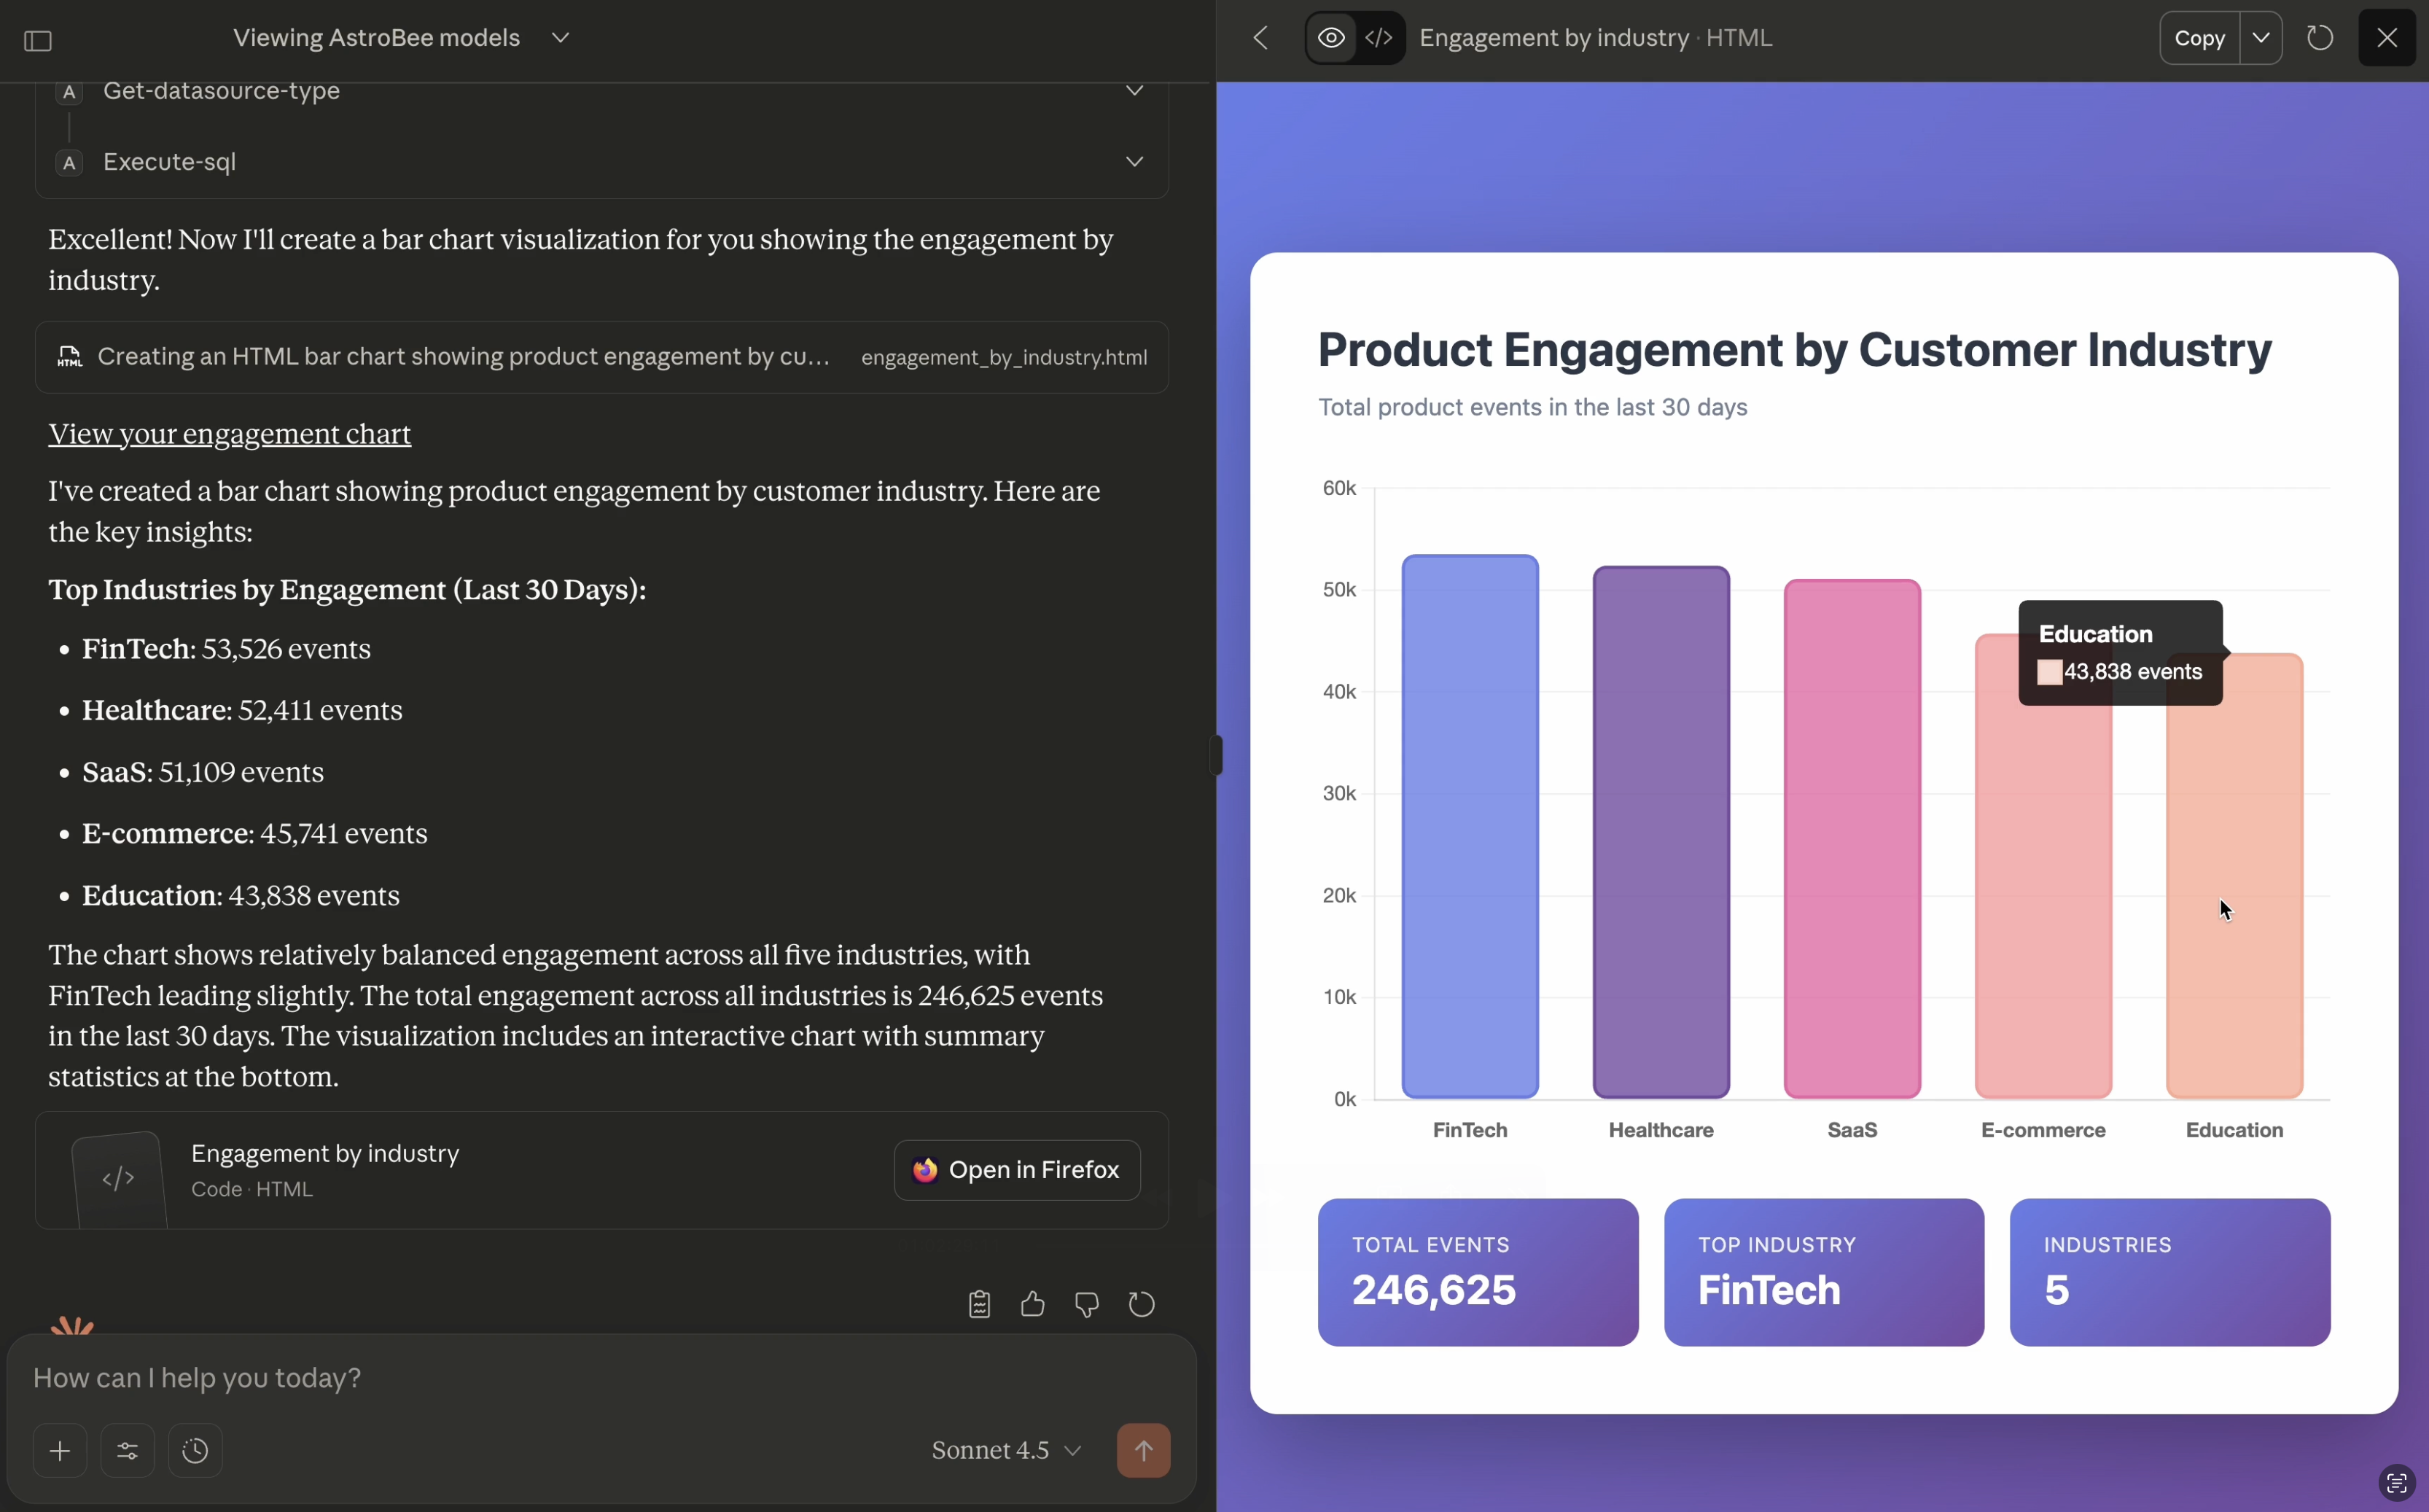Click the plus attachment button
This screenshot has height=1512, width=2429.
(x=60, y=1450)
